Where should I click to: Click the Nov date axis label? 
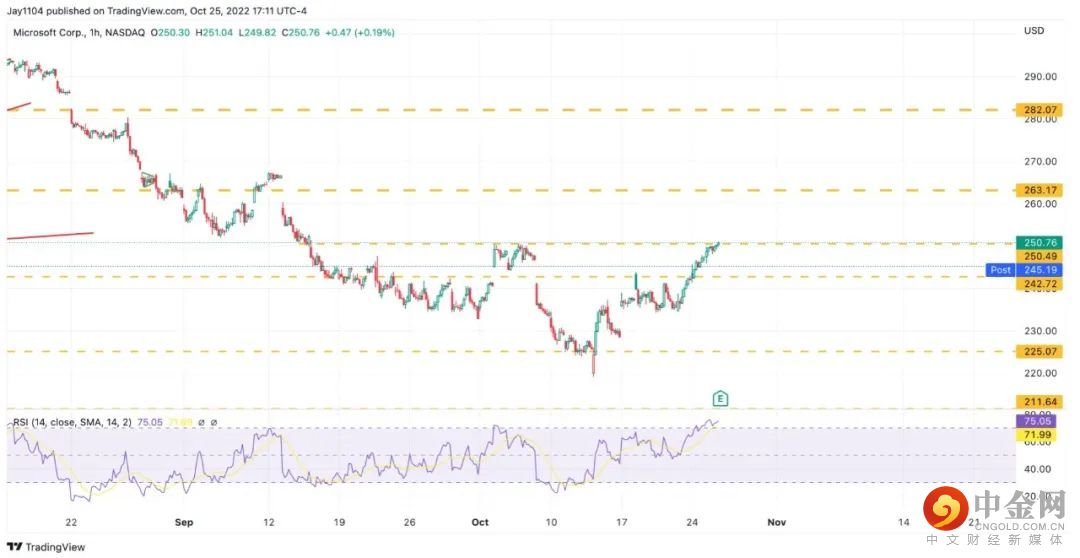click(x=776, y=522)
